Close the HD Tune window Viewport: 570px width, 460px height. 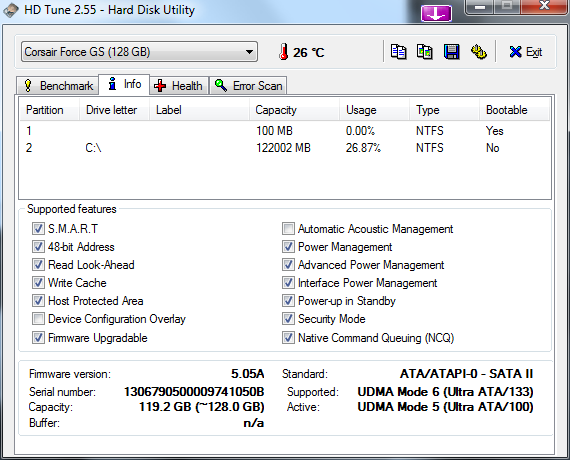(544, 7)
